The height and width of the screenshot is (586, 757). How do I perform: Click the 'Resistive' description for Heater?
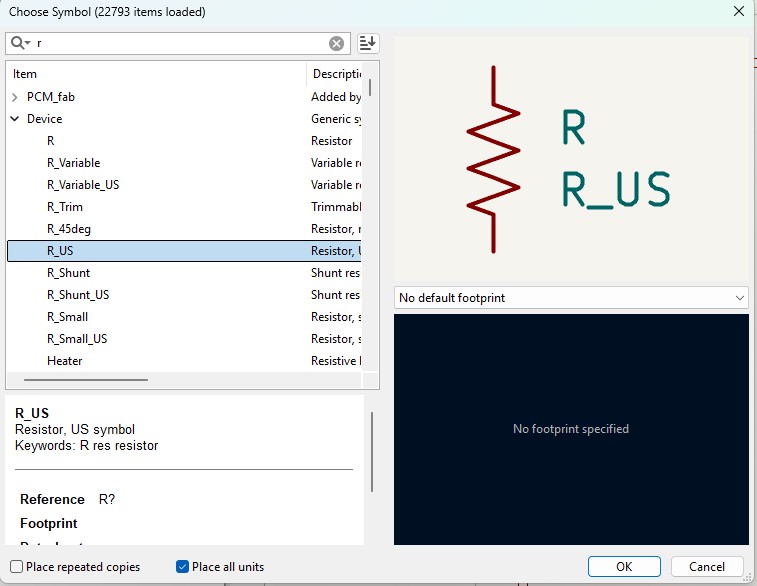pos(336,361)
